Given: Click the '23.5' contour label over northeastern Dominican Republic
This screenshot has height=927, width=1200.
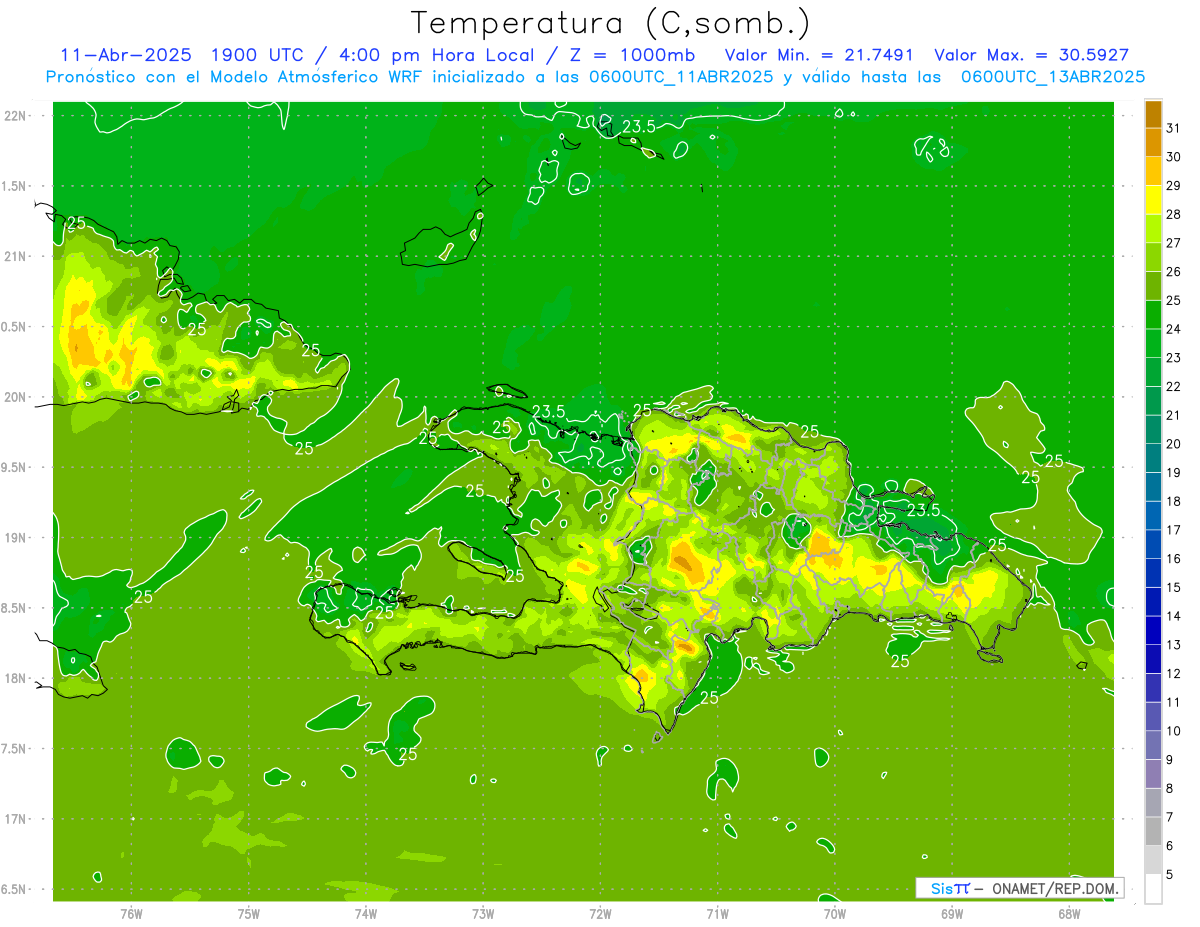Looking at the screenshot, I should [923, 510].
